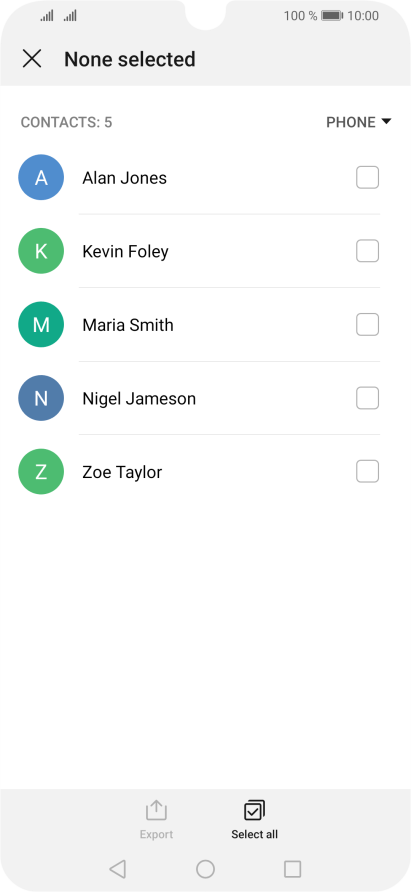Mark the Zoe Taylor checkbox
Image resolution: width=411 pixels, height=892 pixels.
367,472
